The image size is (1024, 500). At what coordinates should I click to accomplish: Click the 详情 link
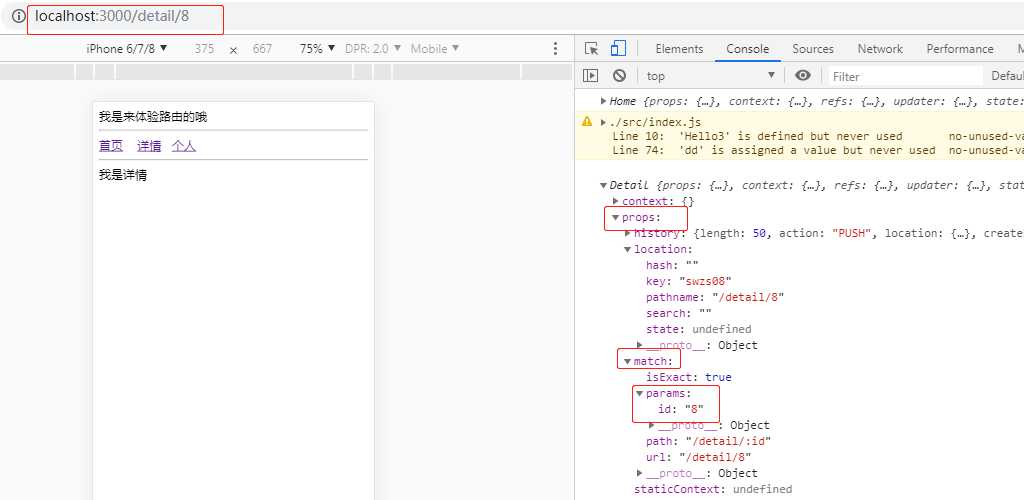[x=149, y=146]
